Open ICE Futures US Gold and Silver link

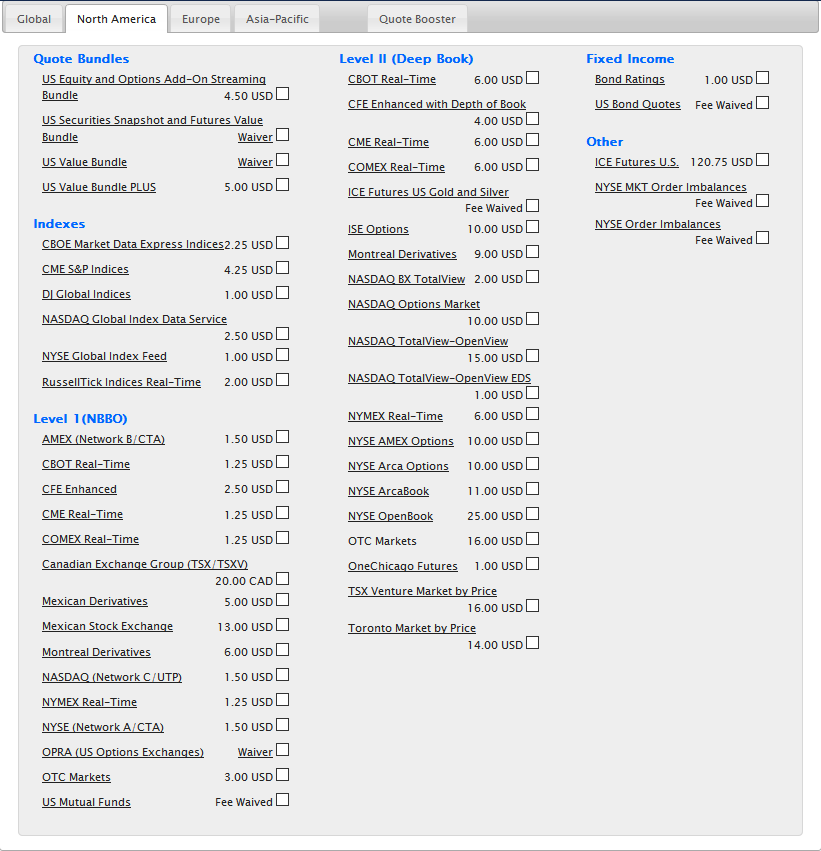click(x=428, y=192)
